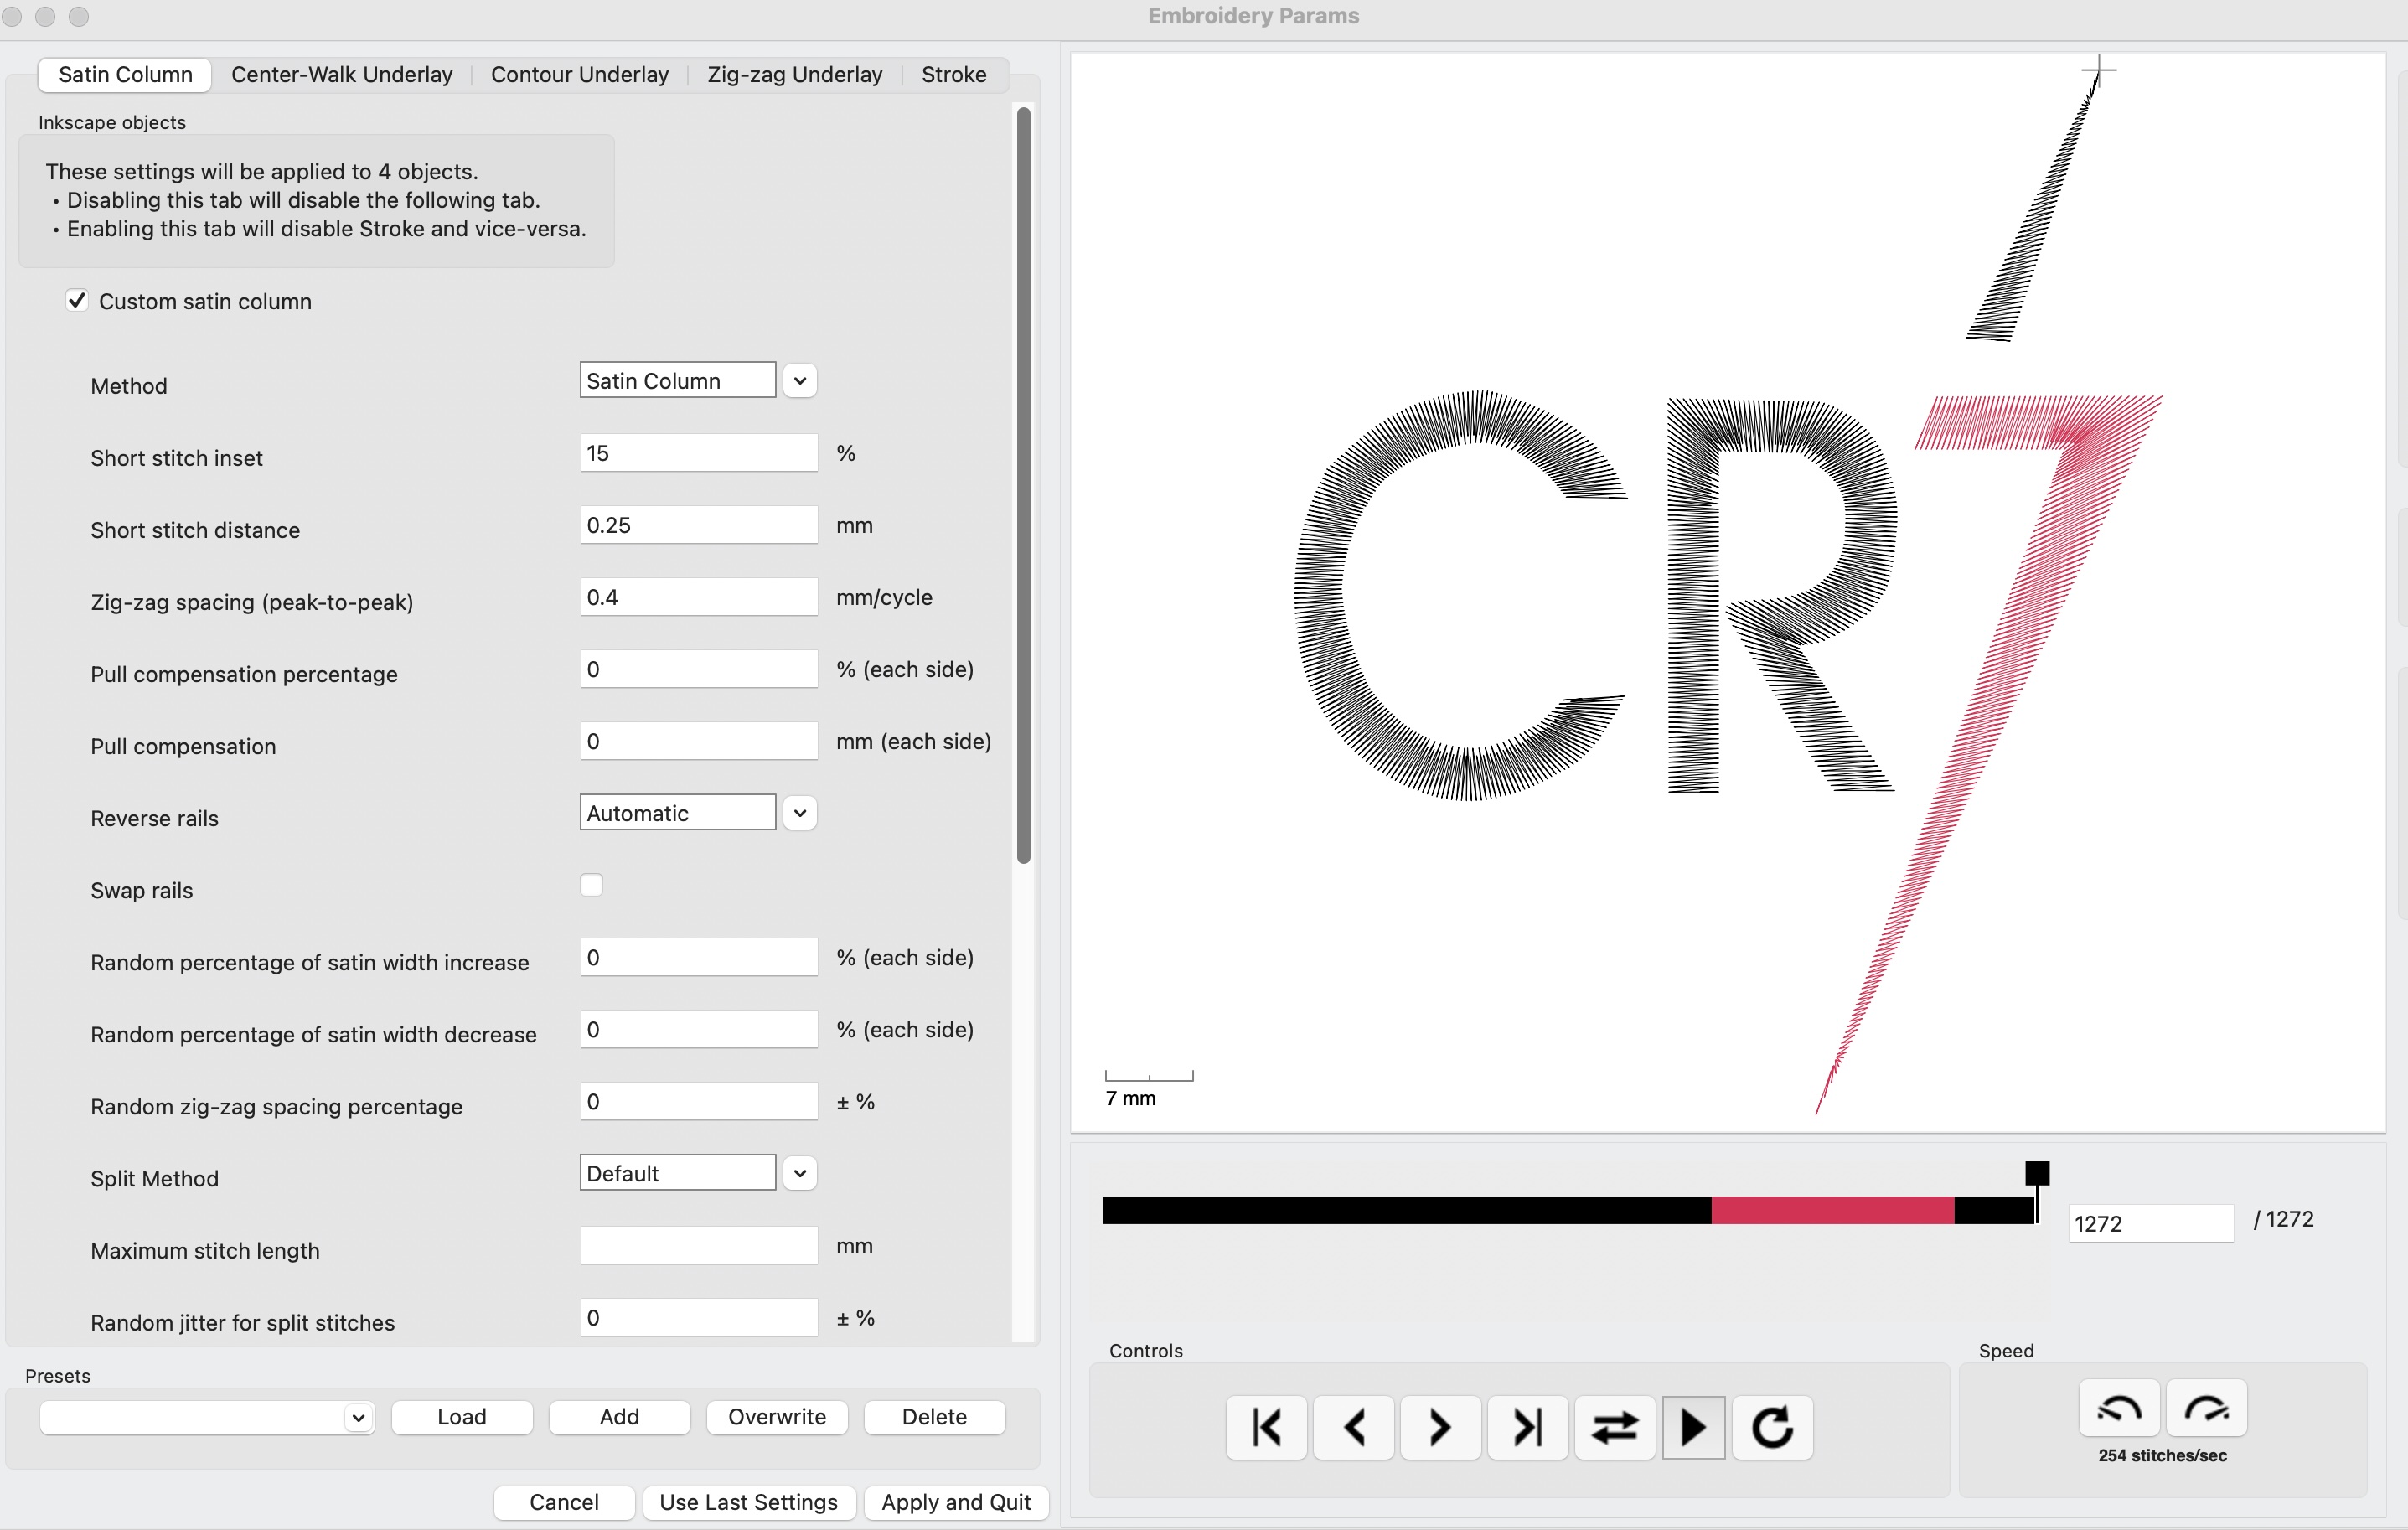Click the '7 mm' scale label

pos(1130,1098)
